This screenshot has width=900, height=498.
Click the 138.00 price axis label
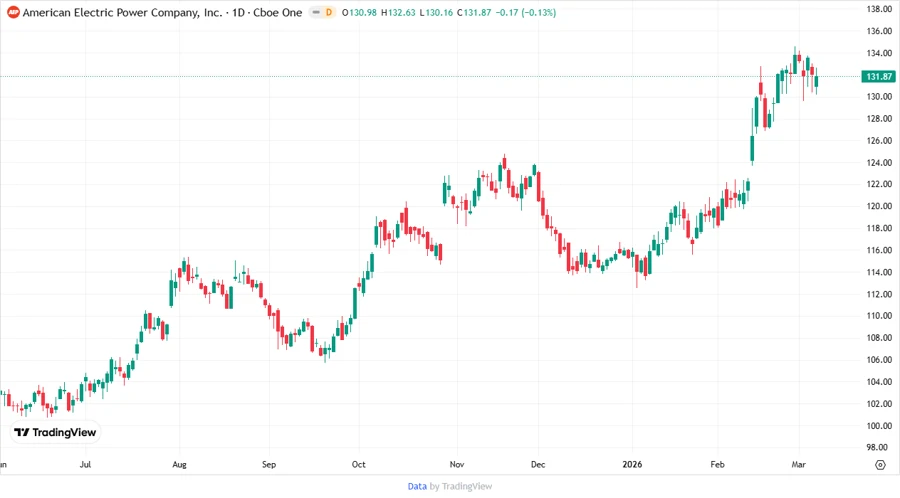click(x=879, y=9)
